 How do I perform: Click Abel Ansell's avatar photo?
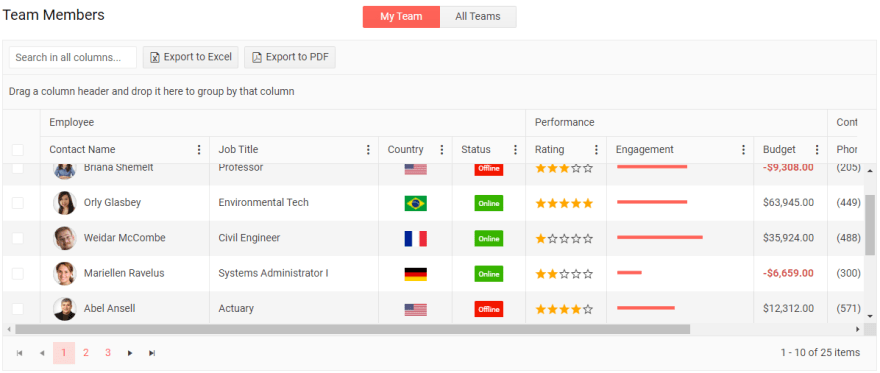click(x=65, y=308)
